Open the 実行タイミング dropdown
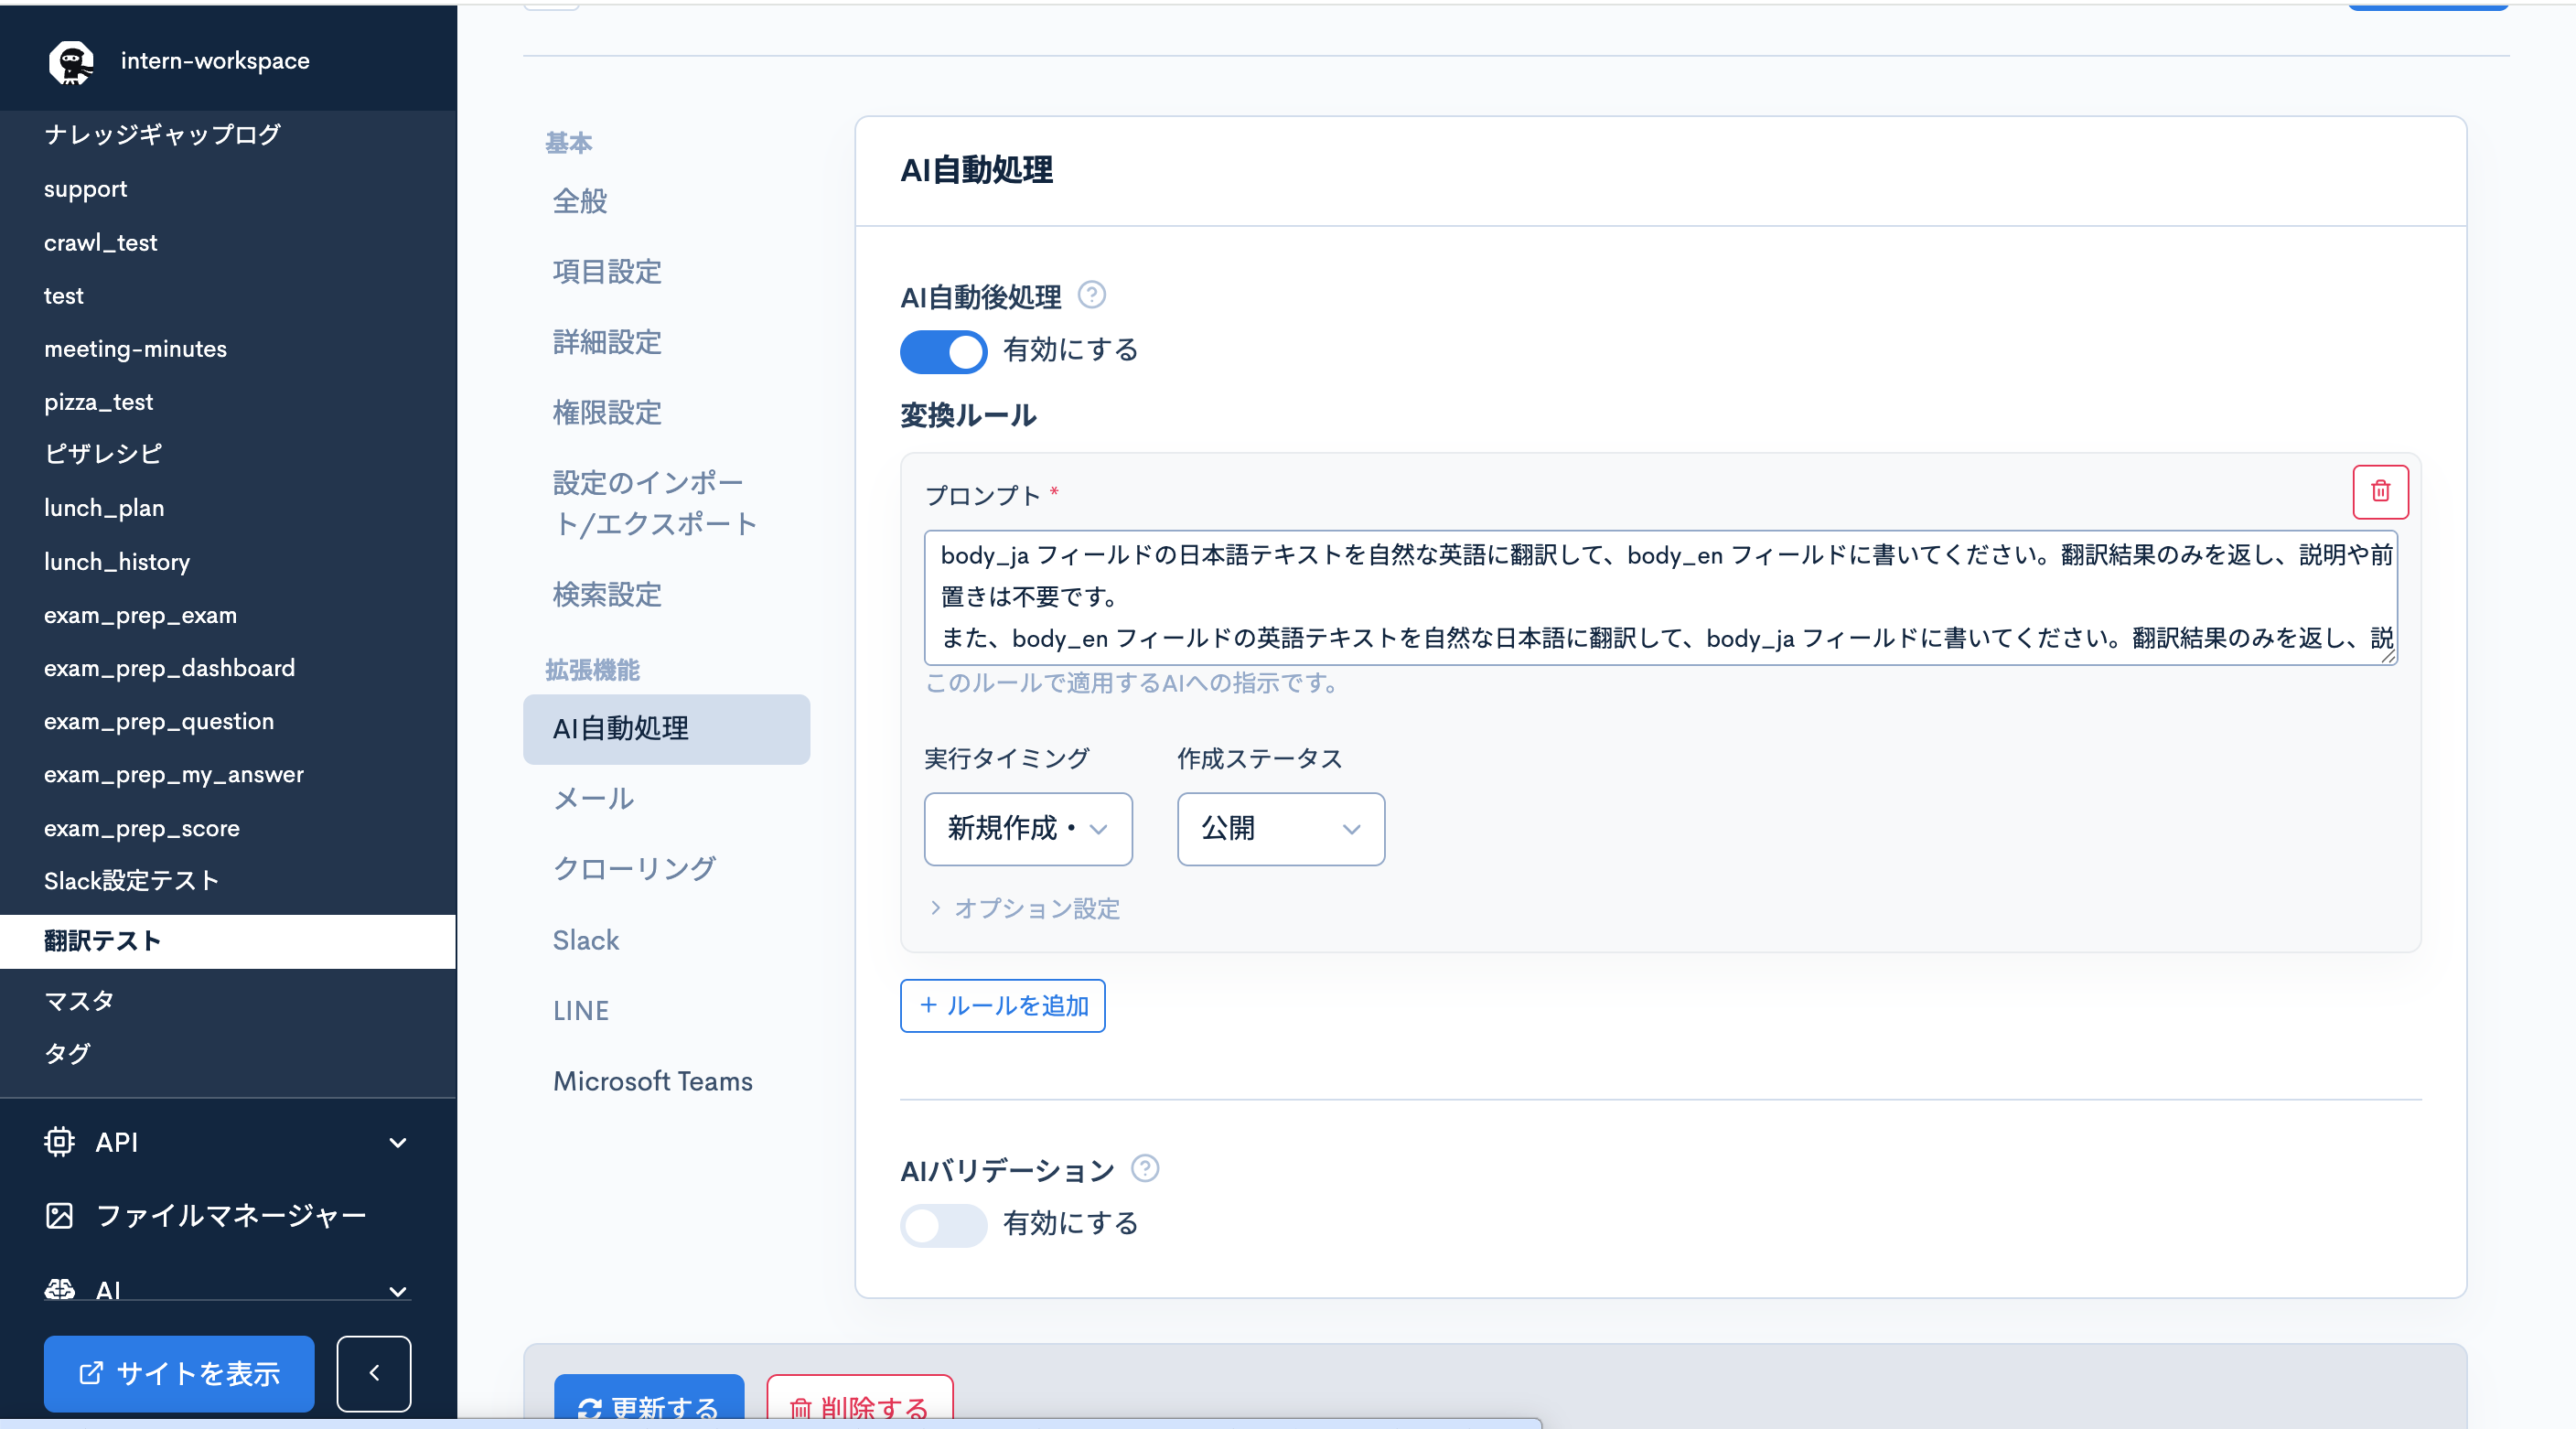Image resolution: width=2576 pixels, height=1429 pixels. pos(1027,829)
